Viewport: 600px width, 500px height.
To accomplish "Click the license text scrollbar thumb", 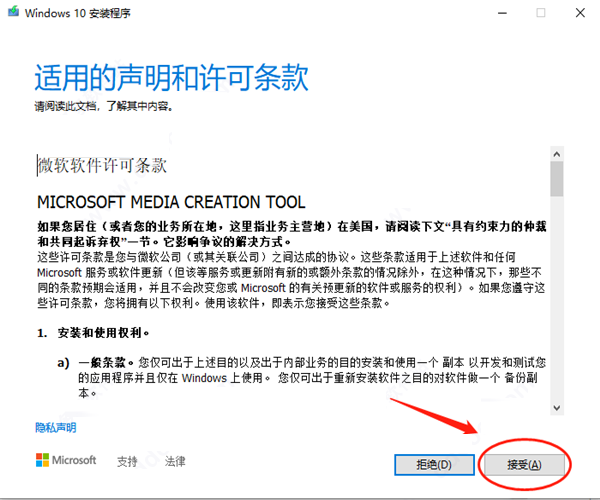I will point(556,178).
